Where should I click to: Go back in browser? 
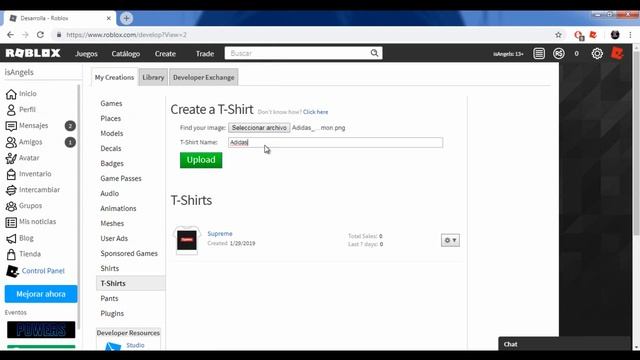10,35
